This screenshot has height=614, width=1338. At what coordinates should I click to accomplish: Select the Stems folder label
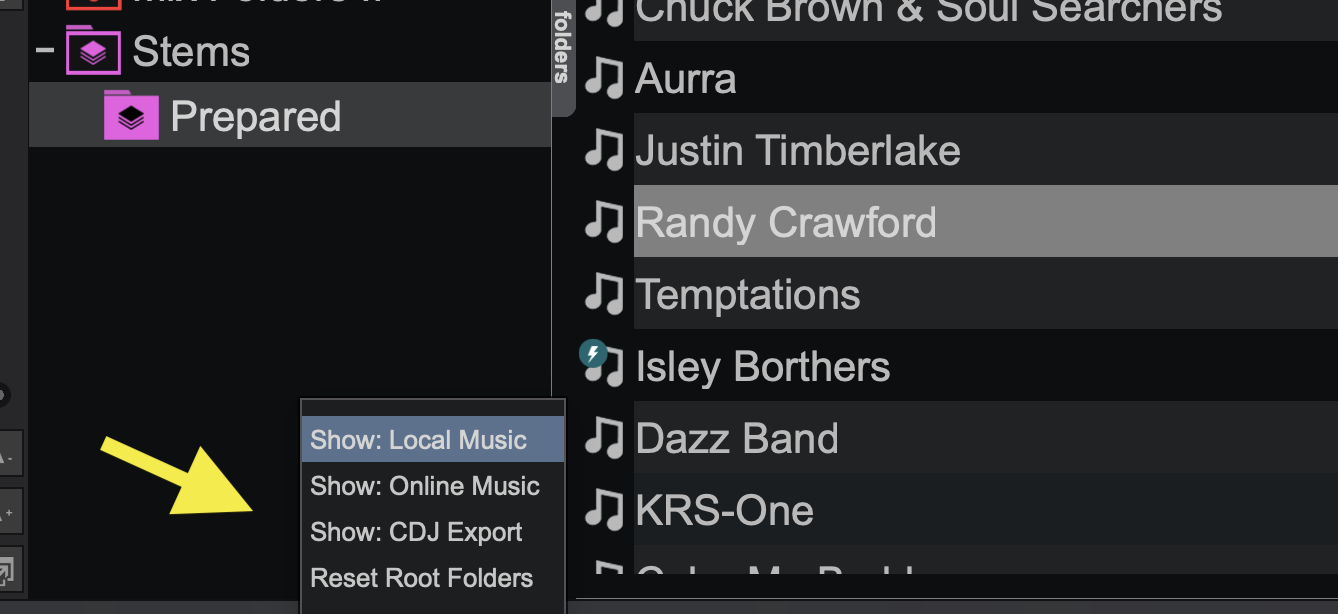click(x=191, y=52)
